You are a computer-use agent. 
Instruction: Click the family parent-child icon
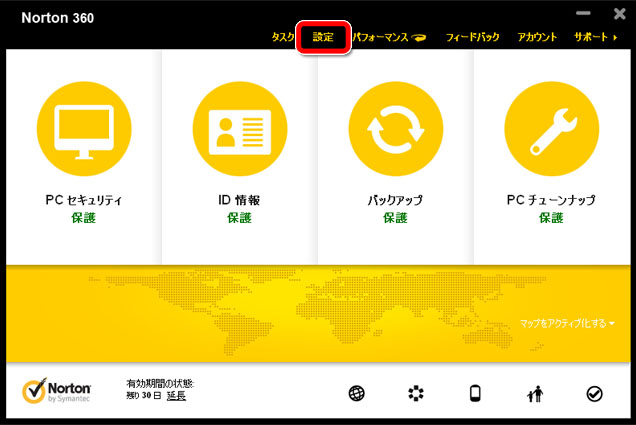coord(535,393)
